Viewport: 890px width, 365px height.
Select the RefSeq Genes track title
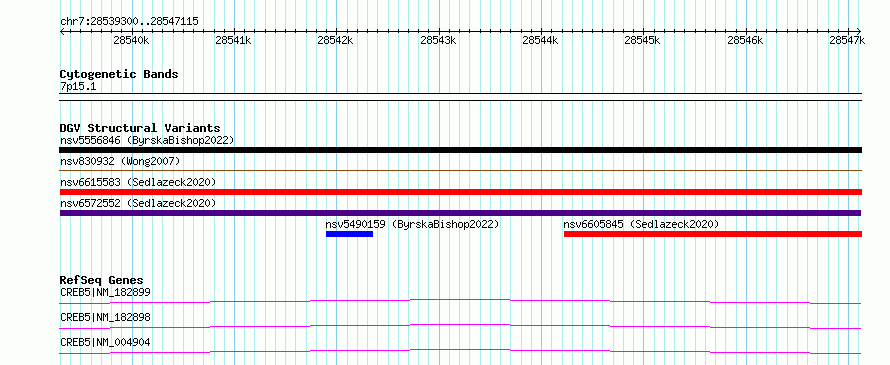point(101,280)
